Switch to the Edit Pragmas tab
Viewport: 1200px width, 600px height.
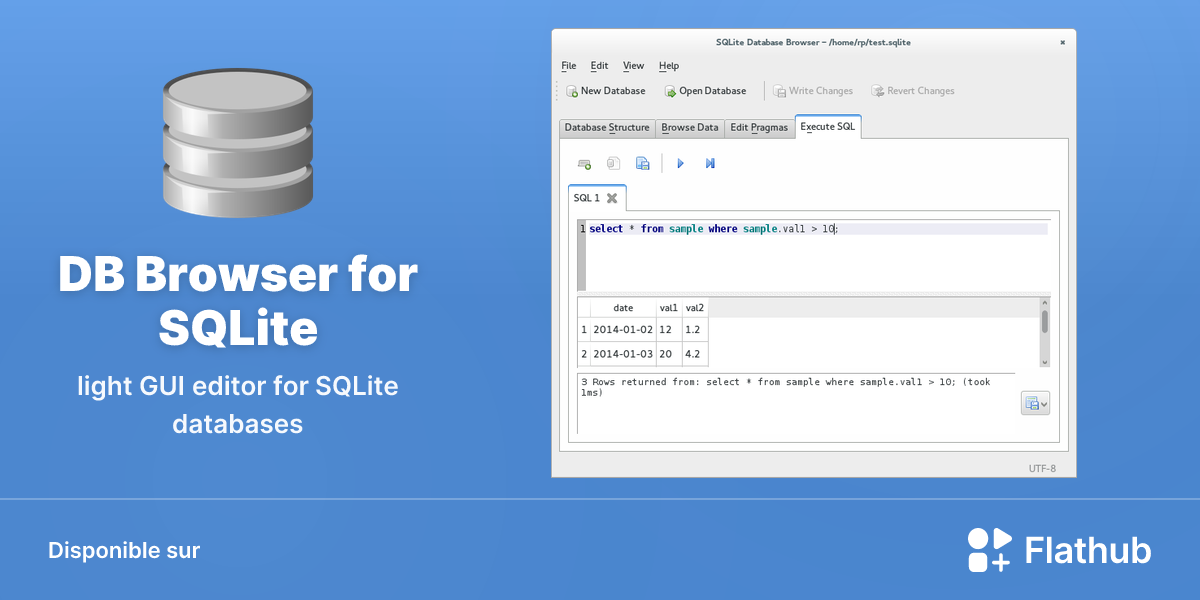click(759, 128)
